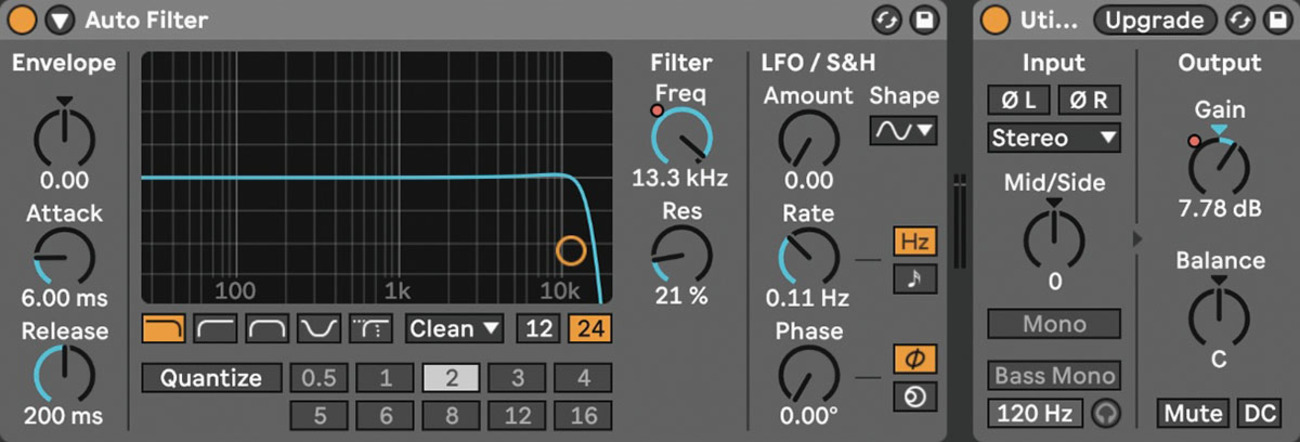Click the Auto Filter title text

click(x=147, y=20)
